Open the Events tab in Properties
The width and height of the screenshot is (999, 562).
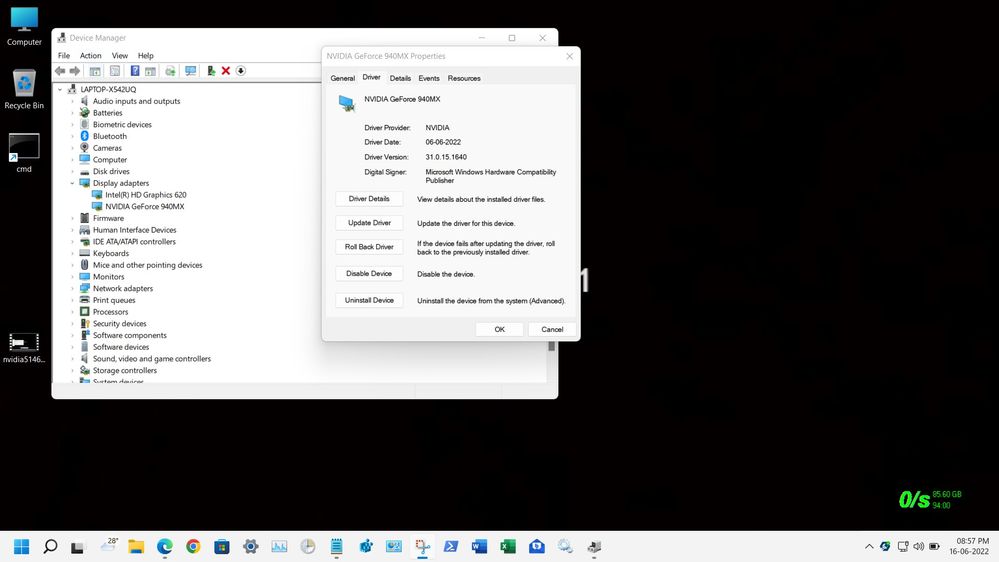pos(429,78)
